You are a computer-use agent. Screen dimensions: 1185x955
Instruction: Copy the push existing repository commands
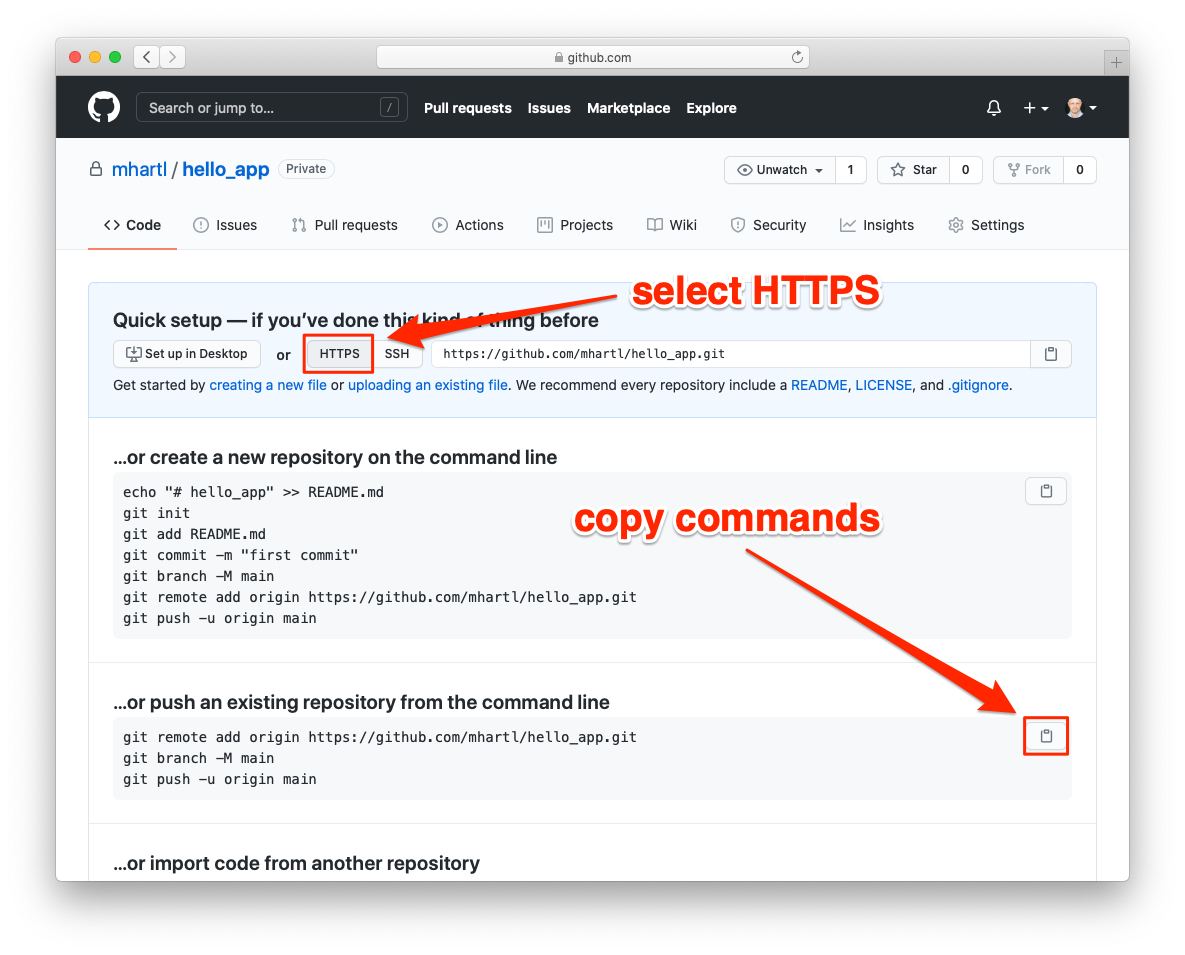pyautogui.click(x=1046, y=736)
